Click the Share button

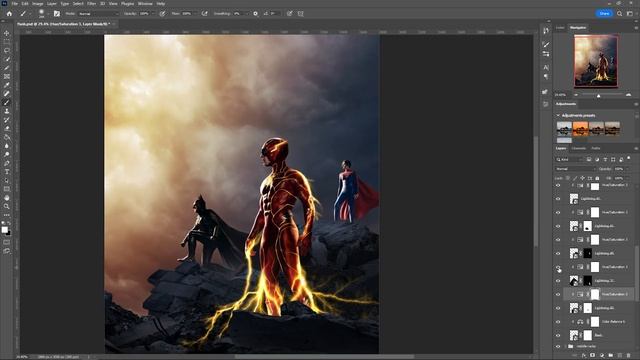604,13
